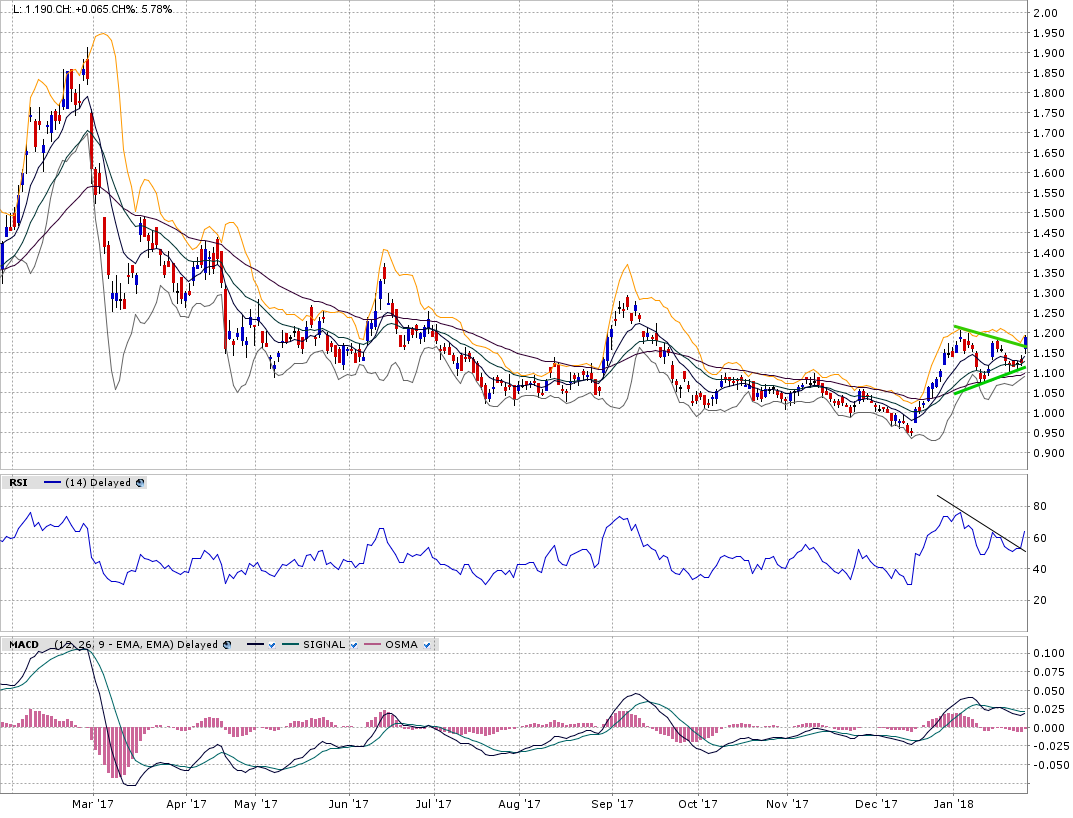The height and width of the screenshot is (818, 1073).
Task: Select the MACD indicator label
Action: tap(24, 645)
